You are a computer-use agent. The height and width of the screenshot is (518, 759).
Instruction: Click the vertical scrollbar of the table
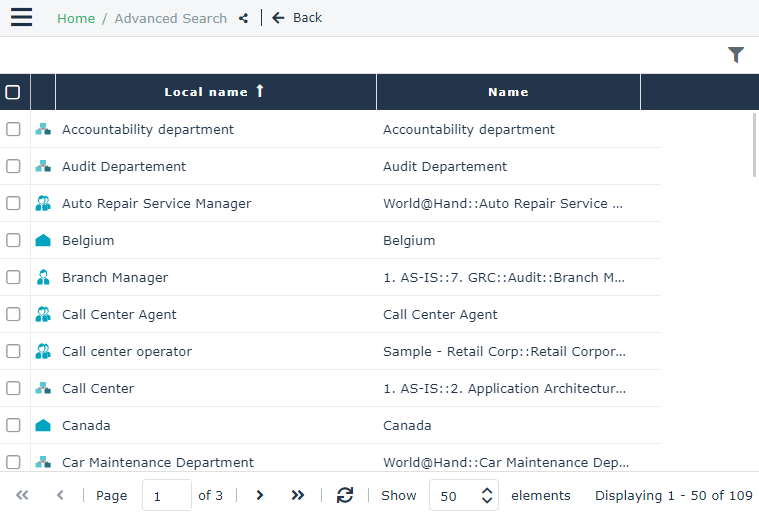pos(754,146)
